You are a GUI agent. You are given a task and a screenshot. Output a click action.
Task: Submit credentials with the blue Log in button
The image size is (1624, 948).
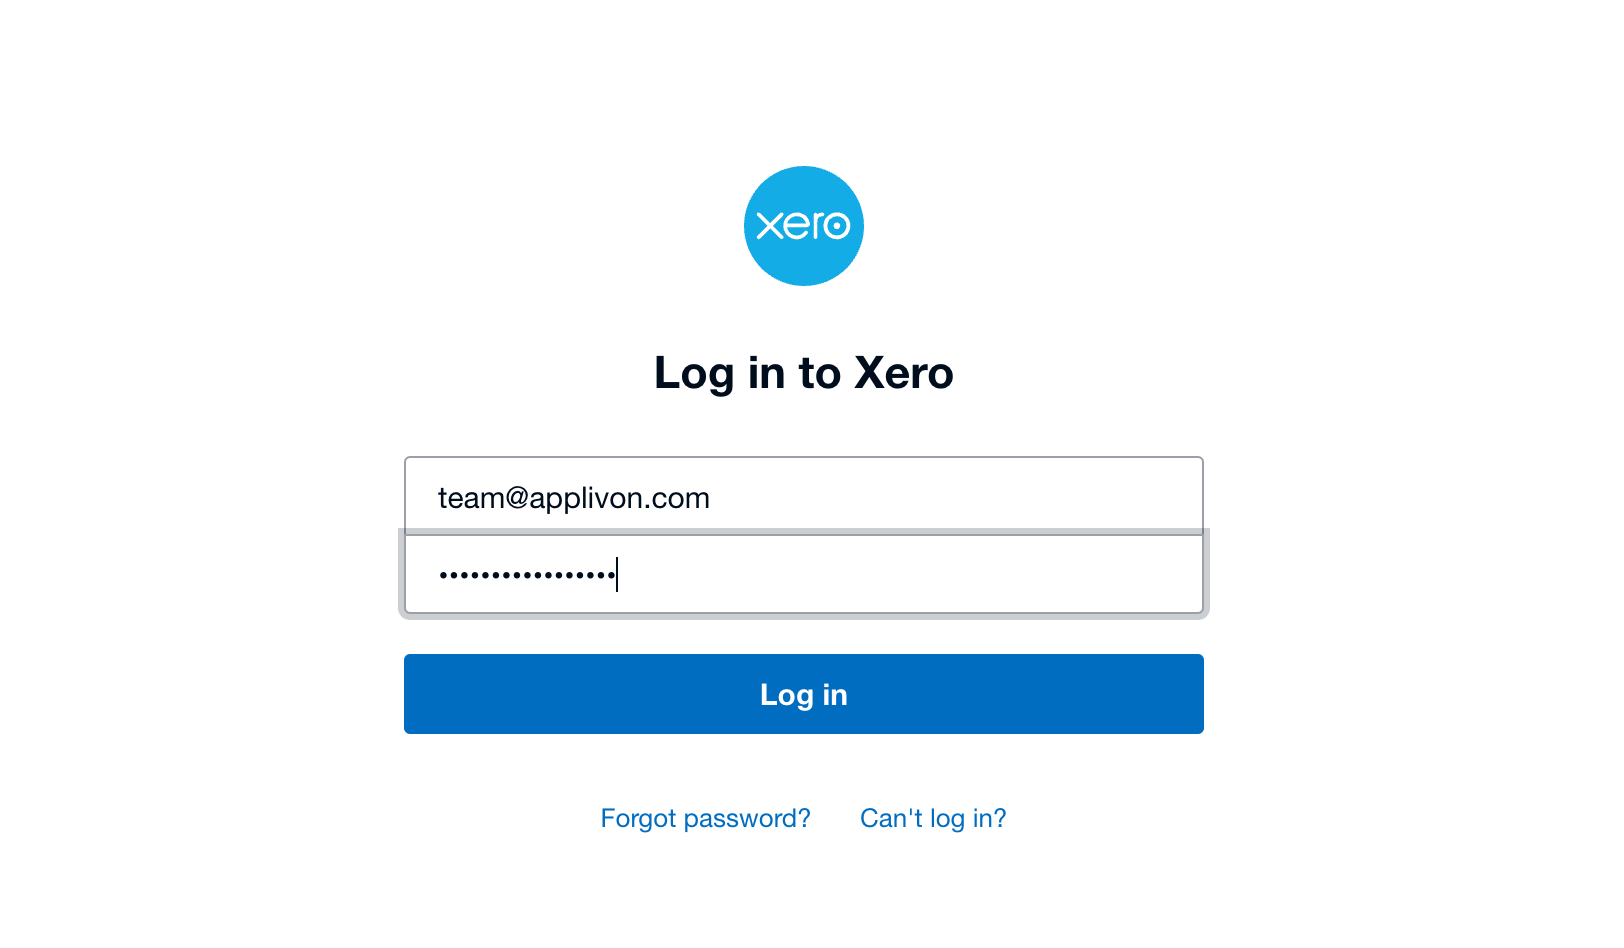pos(803,694)
